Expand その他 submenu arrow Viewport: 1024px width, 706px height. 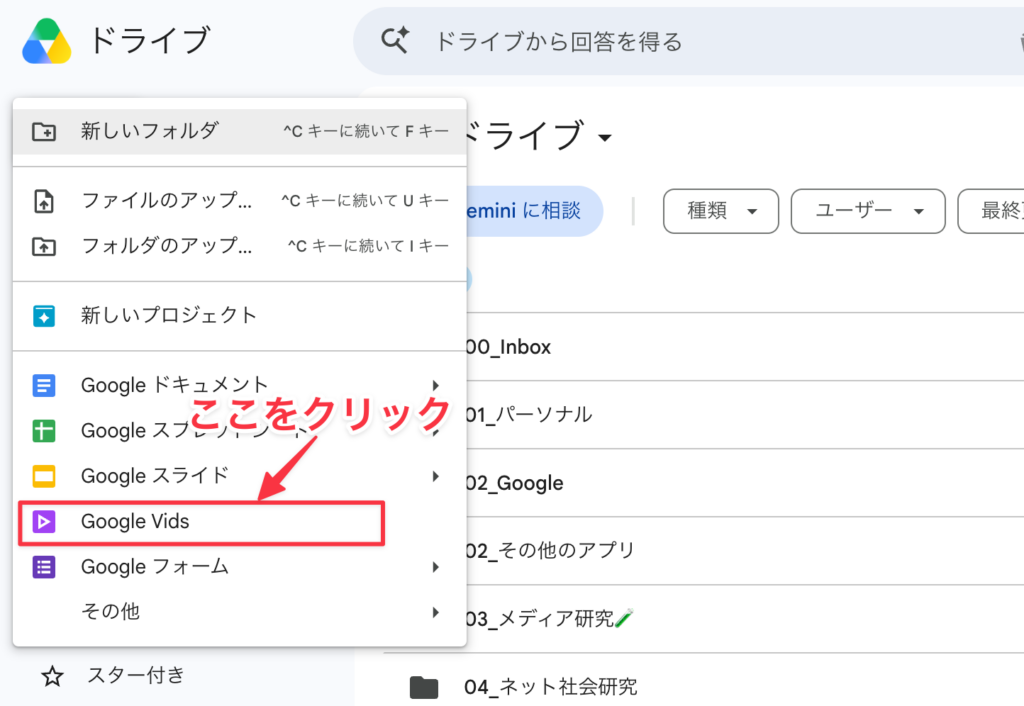pos(436,612)
